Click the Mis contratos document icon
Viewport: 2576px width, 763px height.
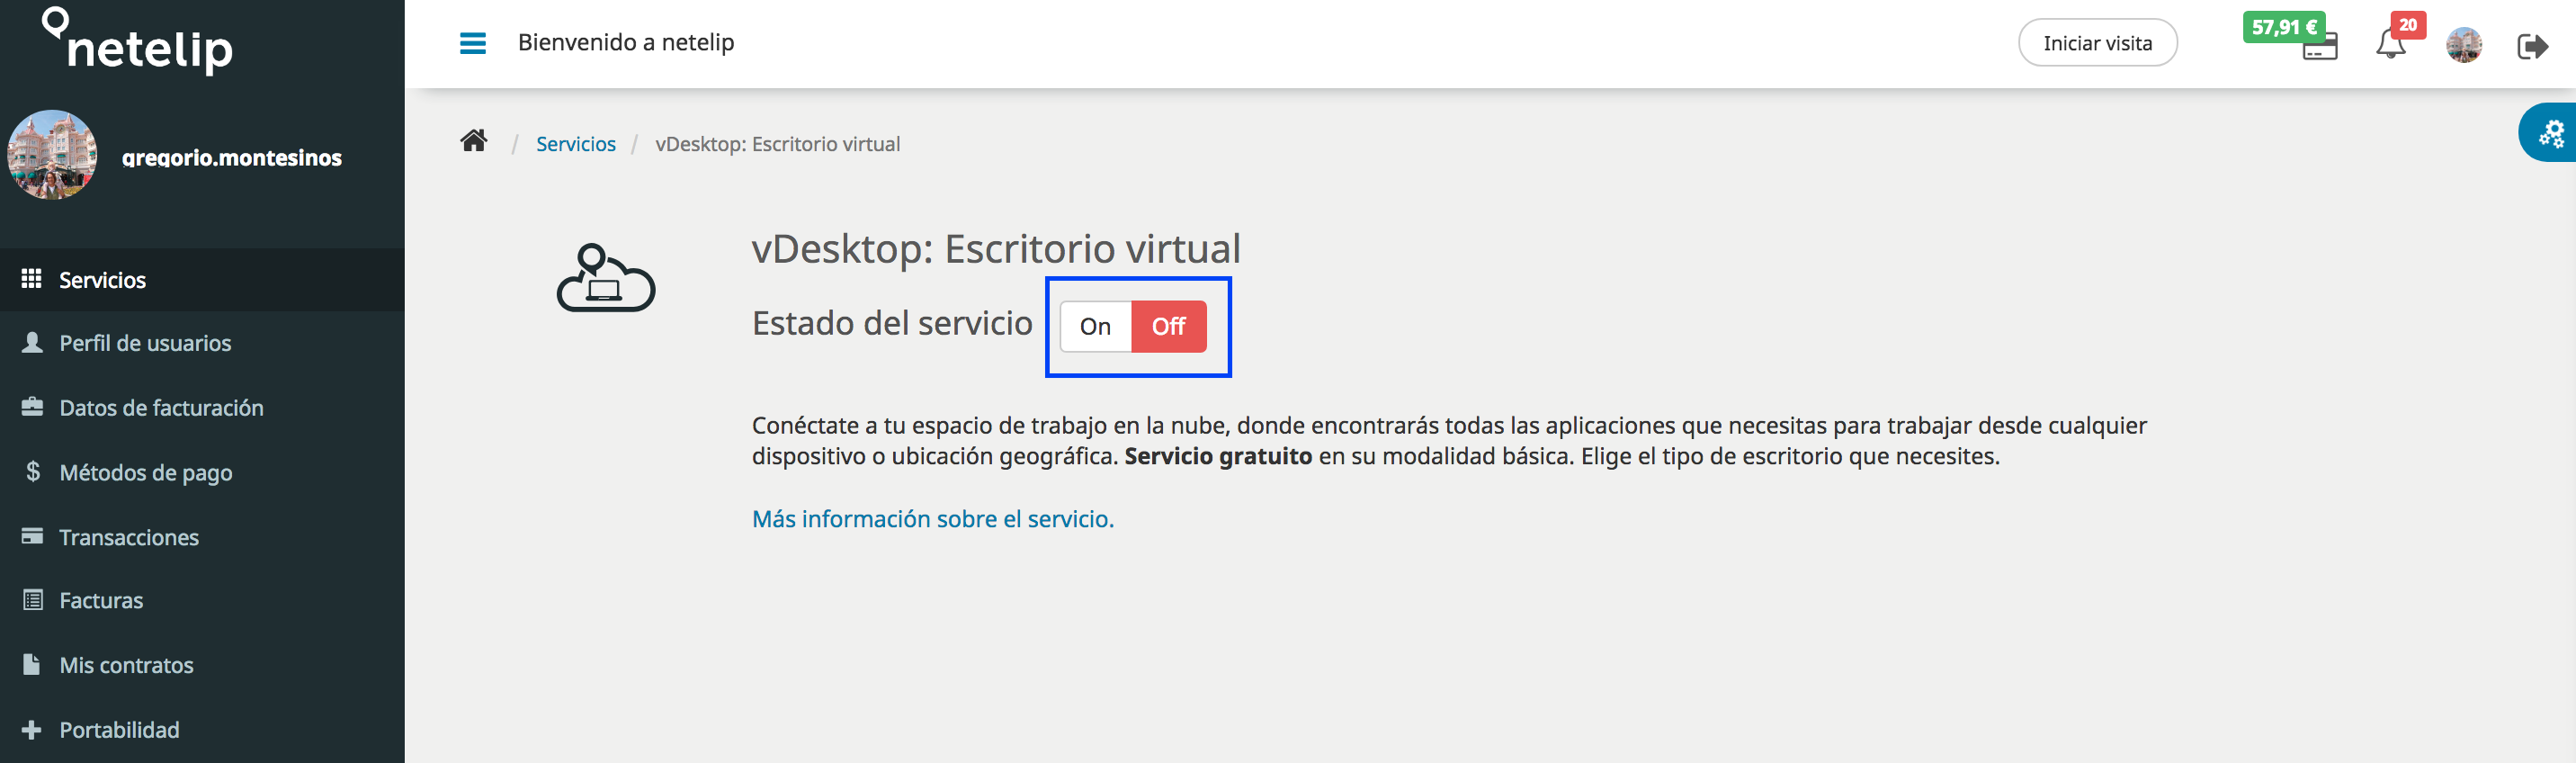[x=32, y=664]
